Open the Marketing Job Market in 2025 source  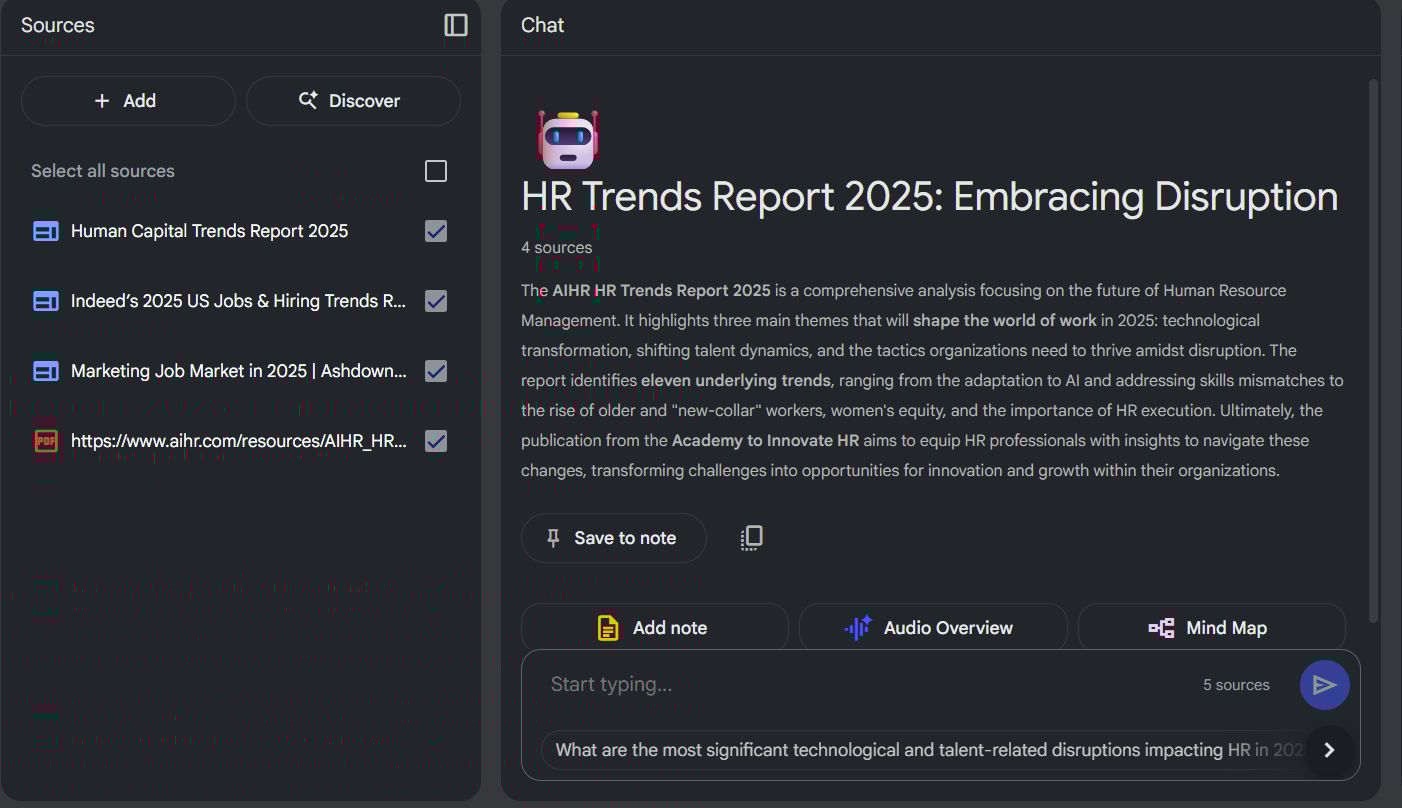239,371
